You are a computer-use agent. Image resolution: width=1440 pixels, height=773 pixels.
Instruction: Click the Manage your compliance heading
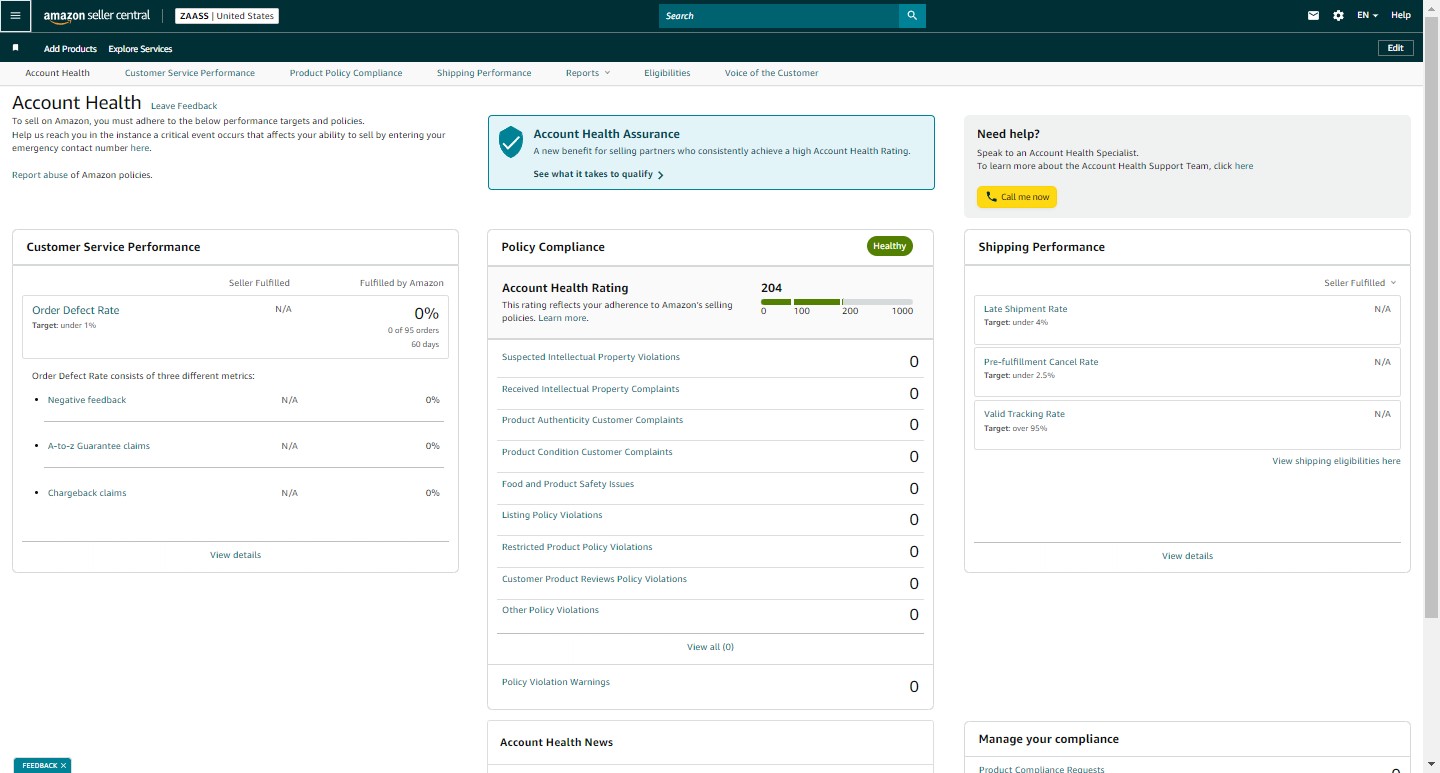(x=1048, y=739)
